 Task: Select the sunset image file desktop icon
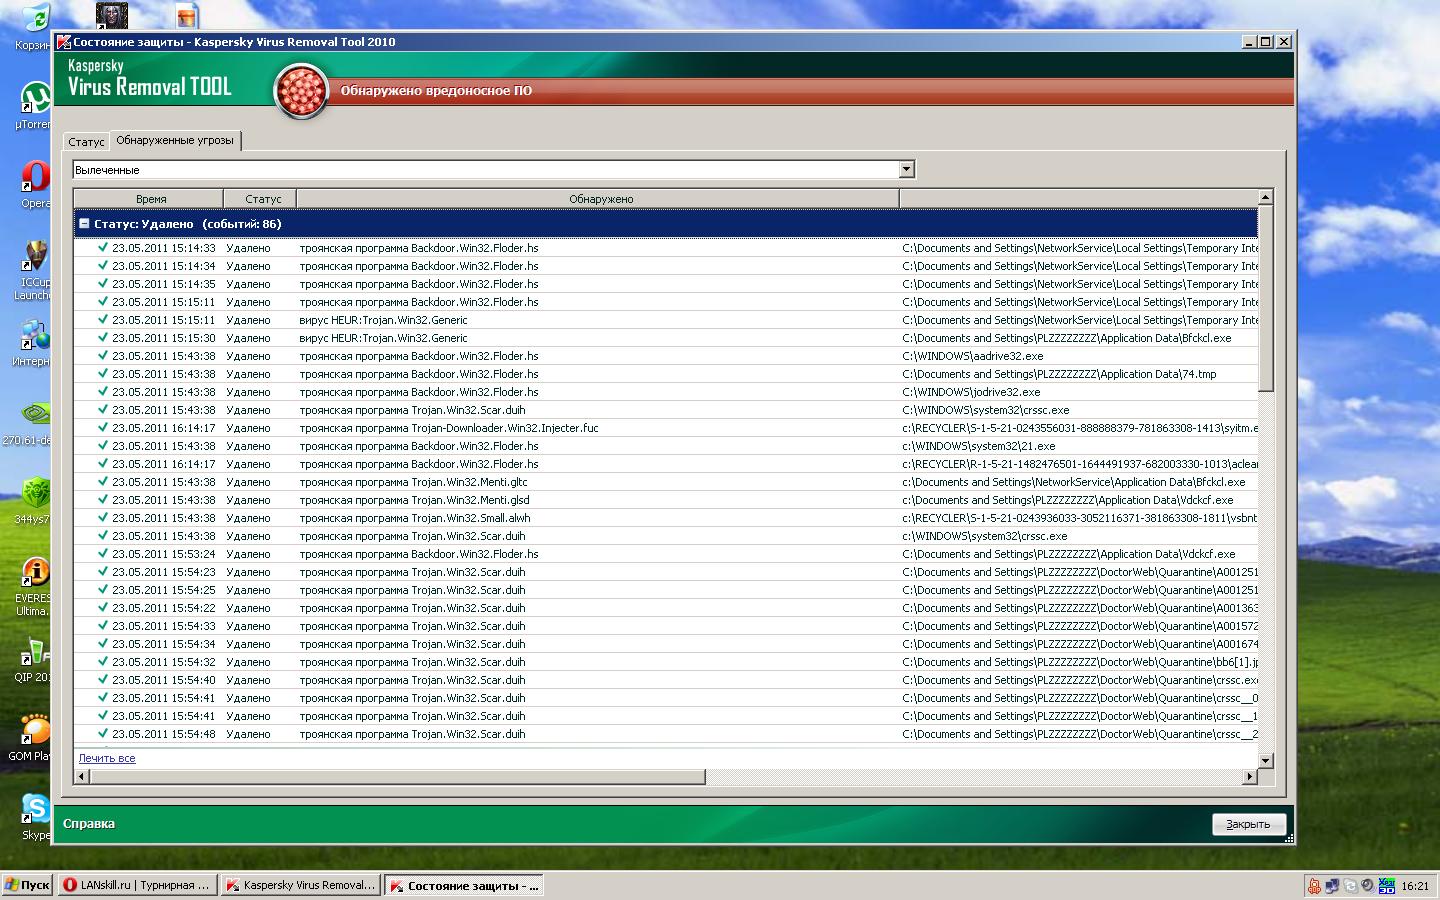pyautogui.click(x=187, y=16)
